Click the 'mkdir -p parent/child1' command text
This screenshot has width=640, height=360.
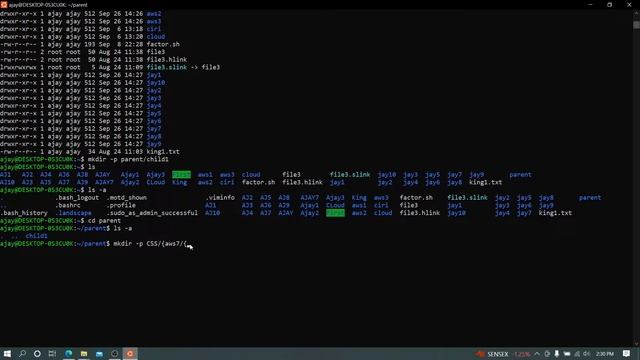coord(128,159)
